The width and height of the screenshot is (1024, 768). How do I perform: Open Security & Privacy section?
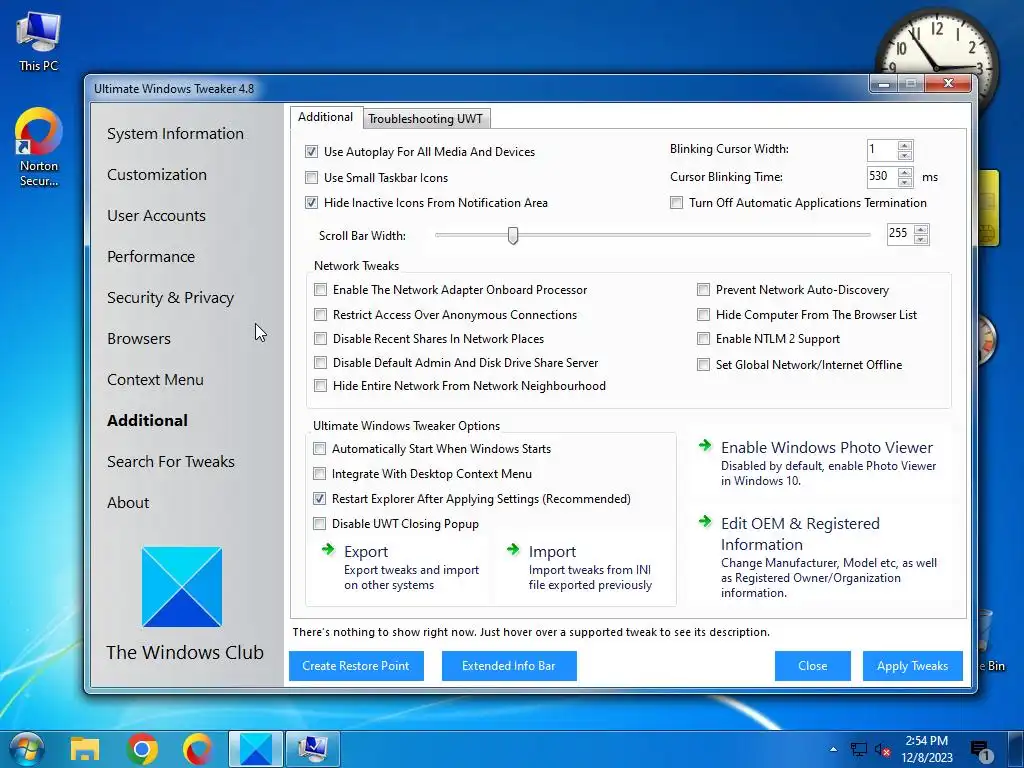click(170, 297)
